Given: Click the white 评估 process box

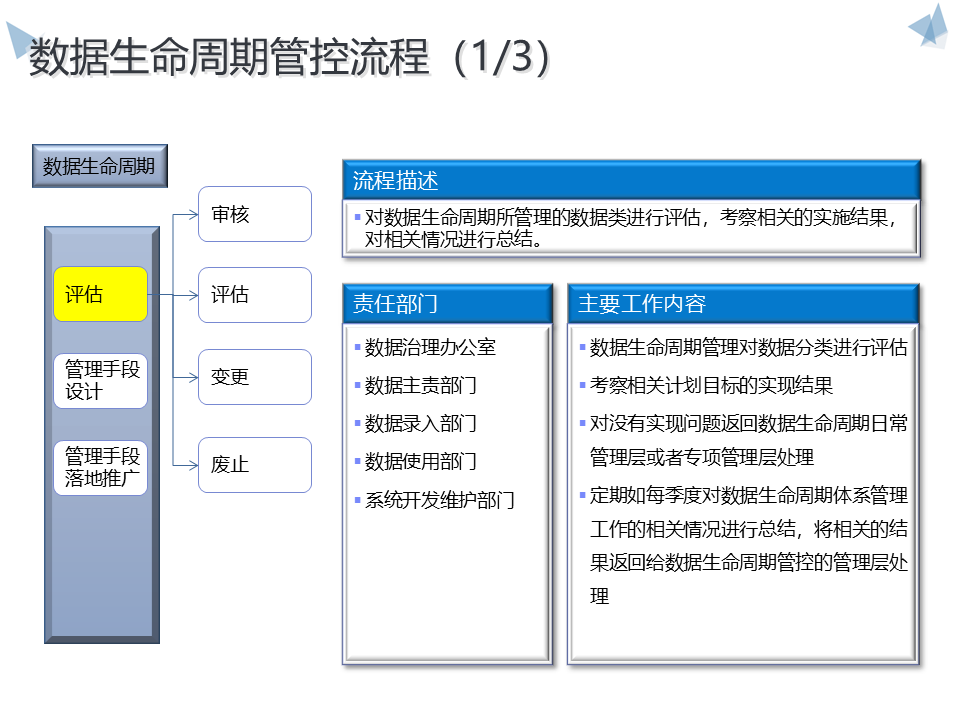Looking at the screenshot, I should click(x=255, y=295).
